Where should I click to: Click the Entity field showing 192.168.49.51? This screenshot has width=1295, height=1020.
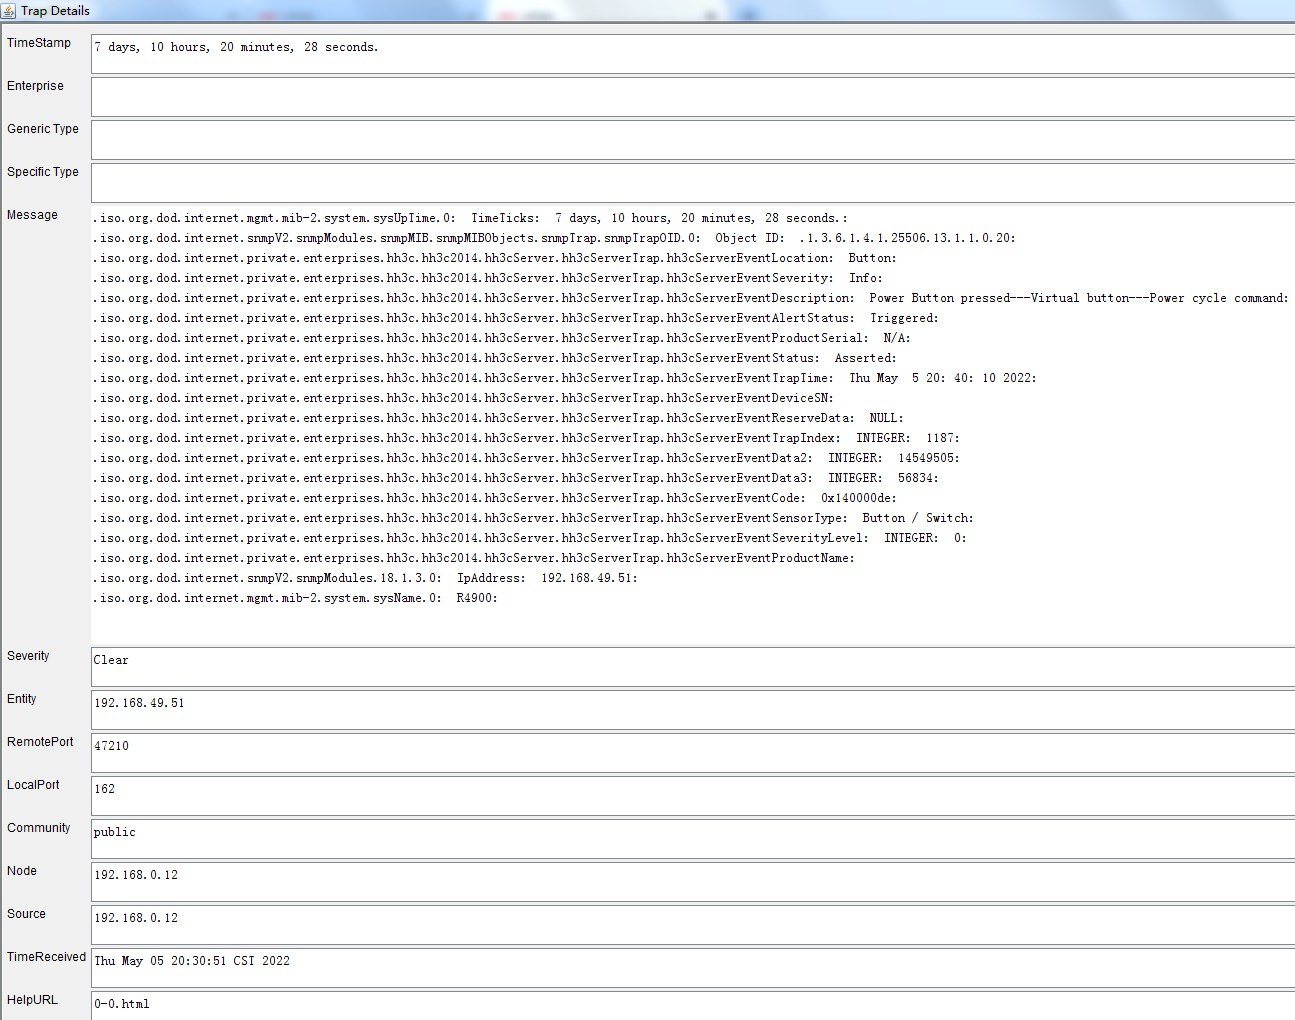click(x=693, y=710)
